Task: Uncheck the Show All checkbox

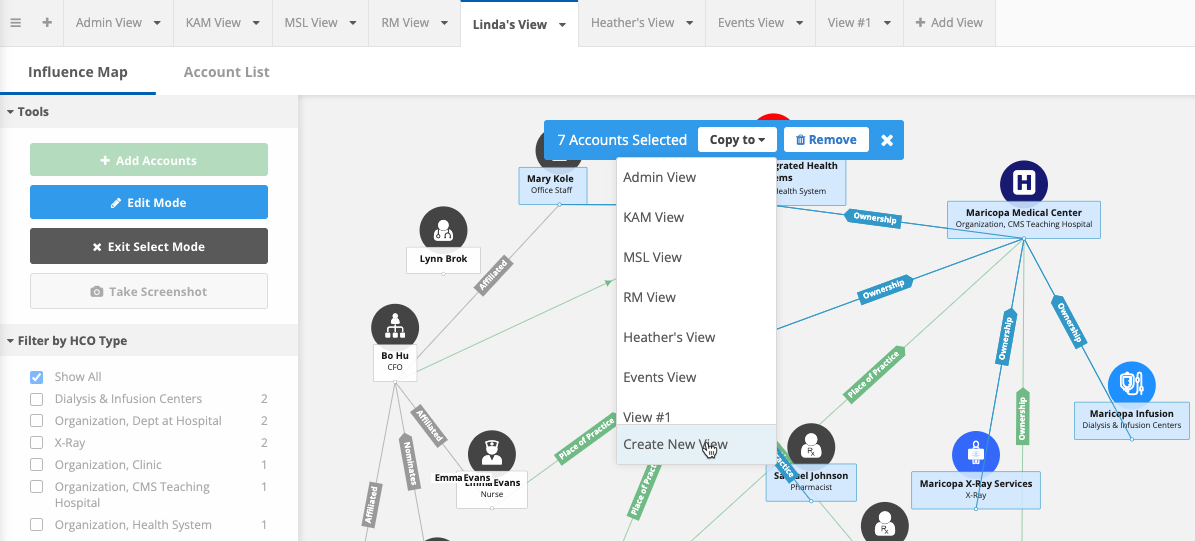Action: click(x=37, y=377)
